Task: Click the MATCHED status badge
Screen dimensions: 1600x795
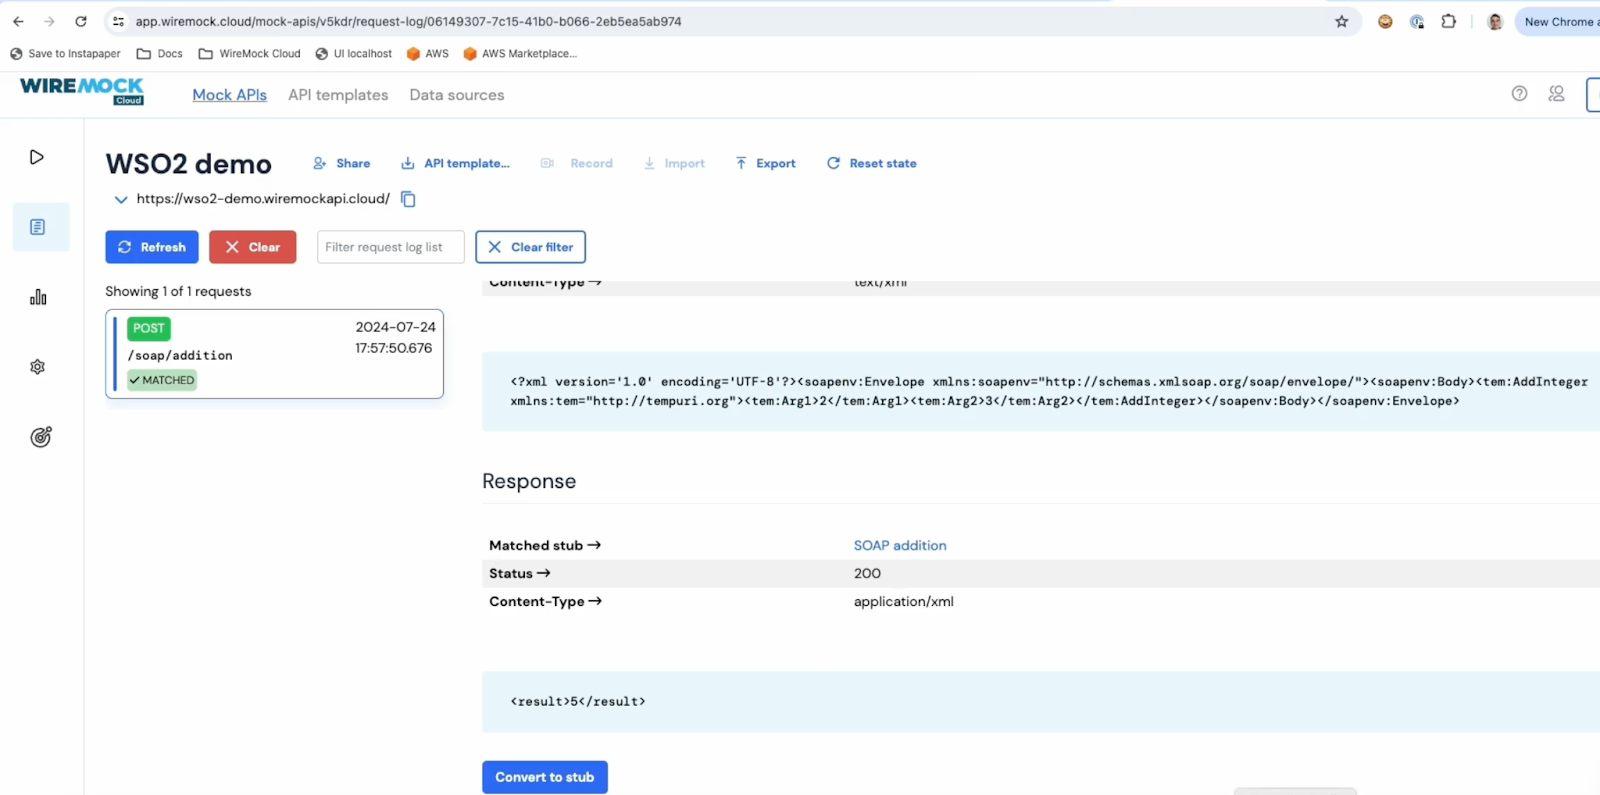Action: [162, 380]
